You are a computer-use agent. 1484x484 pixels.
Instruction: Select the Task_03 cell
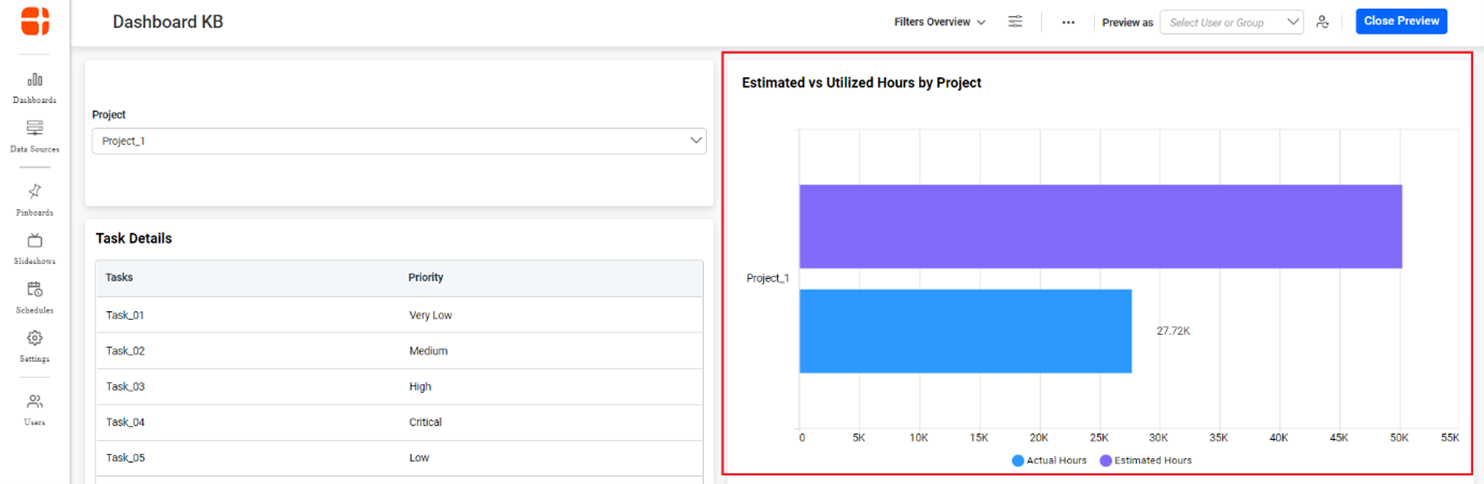125,387
